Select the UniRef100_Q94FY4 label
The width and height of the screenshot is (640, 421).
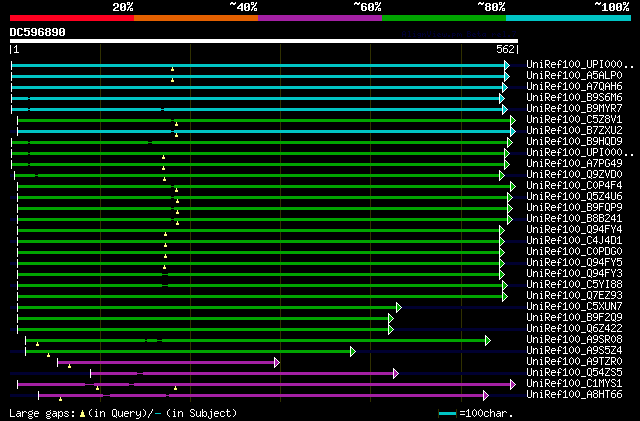[x=574, y=230]
